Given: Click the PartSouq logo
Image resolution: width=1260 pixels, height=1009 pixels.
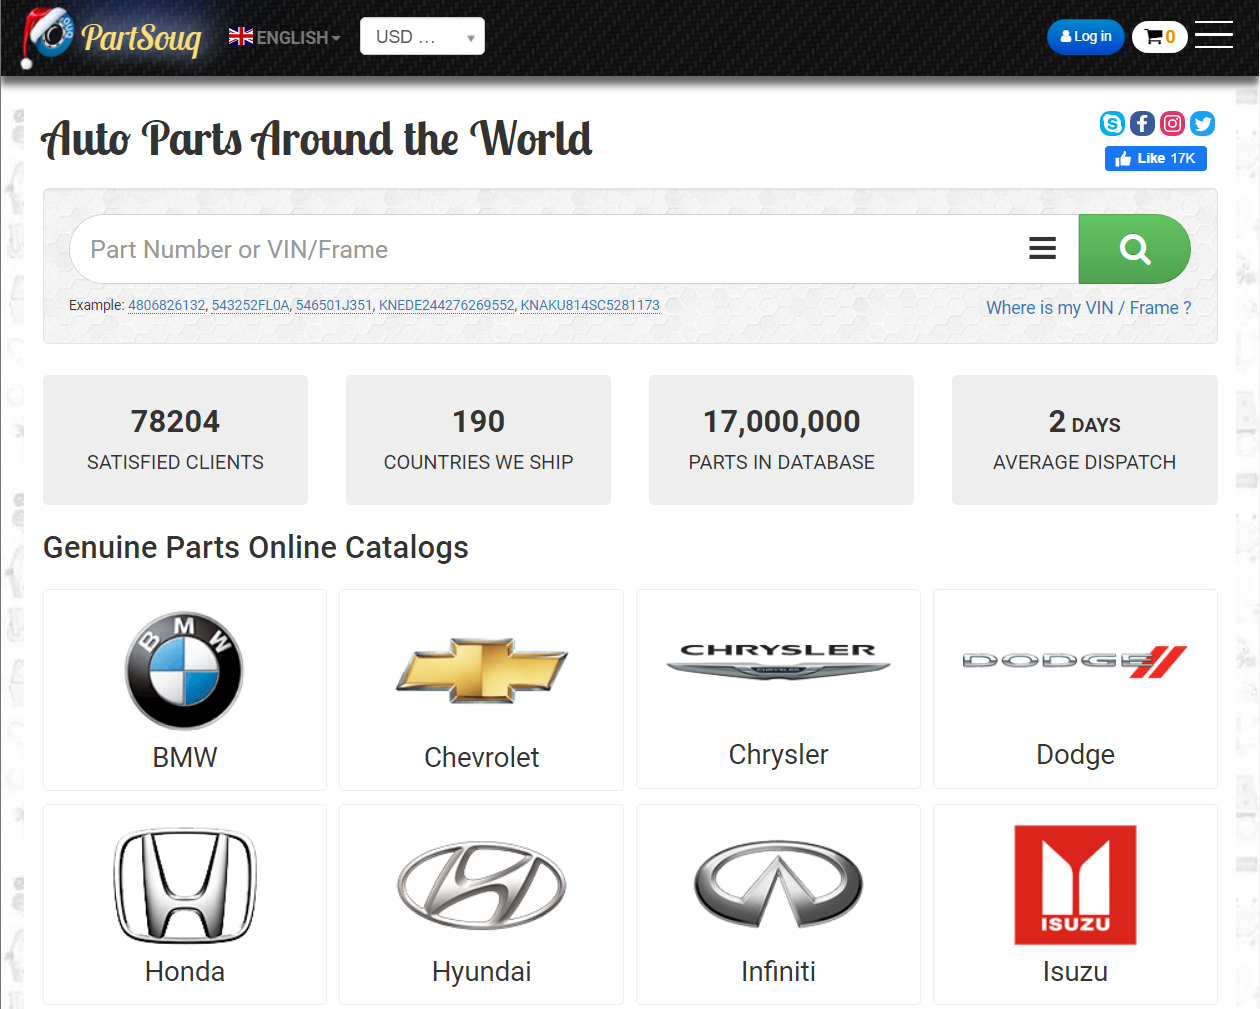Looking at the screenshot, I should 112,38.
